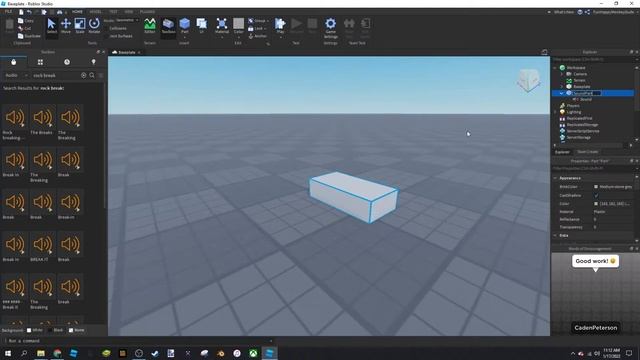Collapse the Workspace tree node
640x360 pixels.
coord(555,68)
